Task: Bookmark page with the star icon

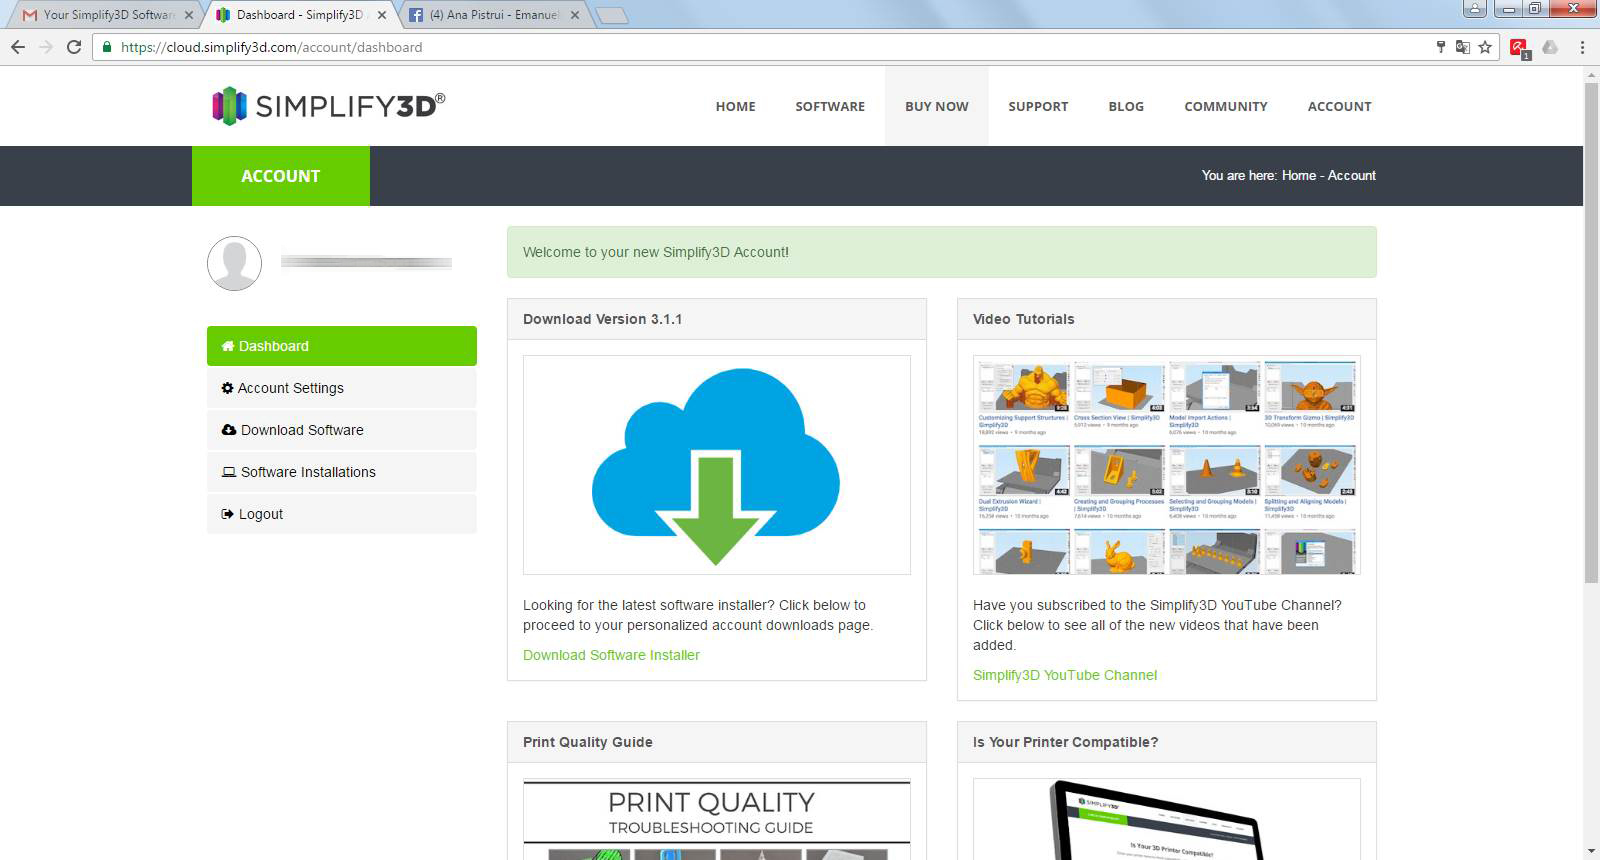Action: coord(1485,47)
